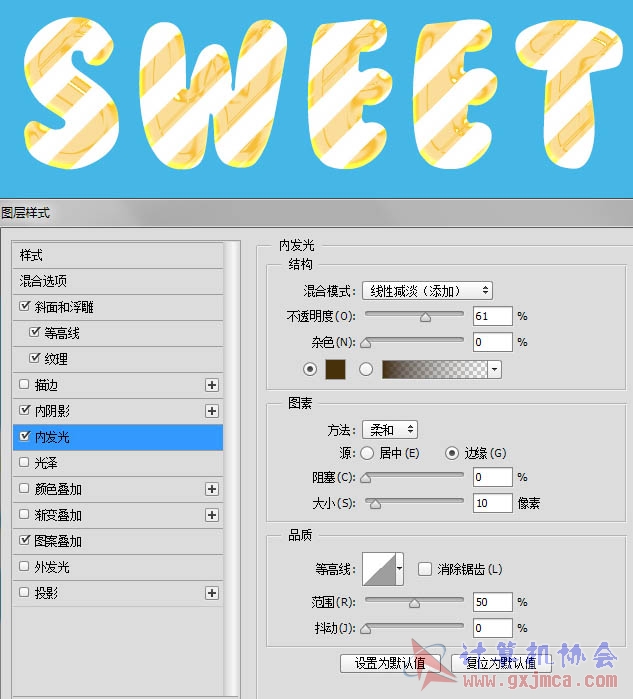Open the 光泽 settings row

pyautogui.click(x=118, y=463)
